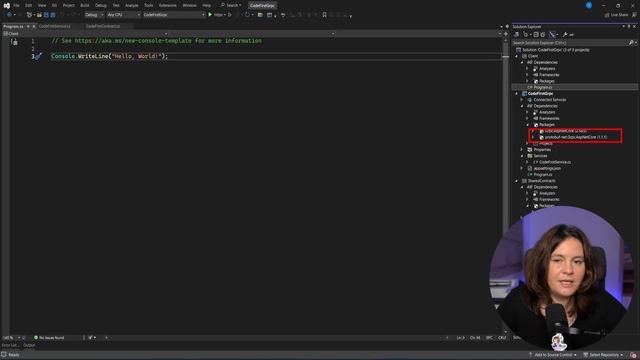Click Collapse All icon in Solution Explorer
The width and height of the screenshot is (640, 360).
tap(536, 35)
